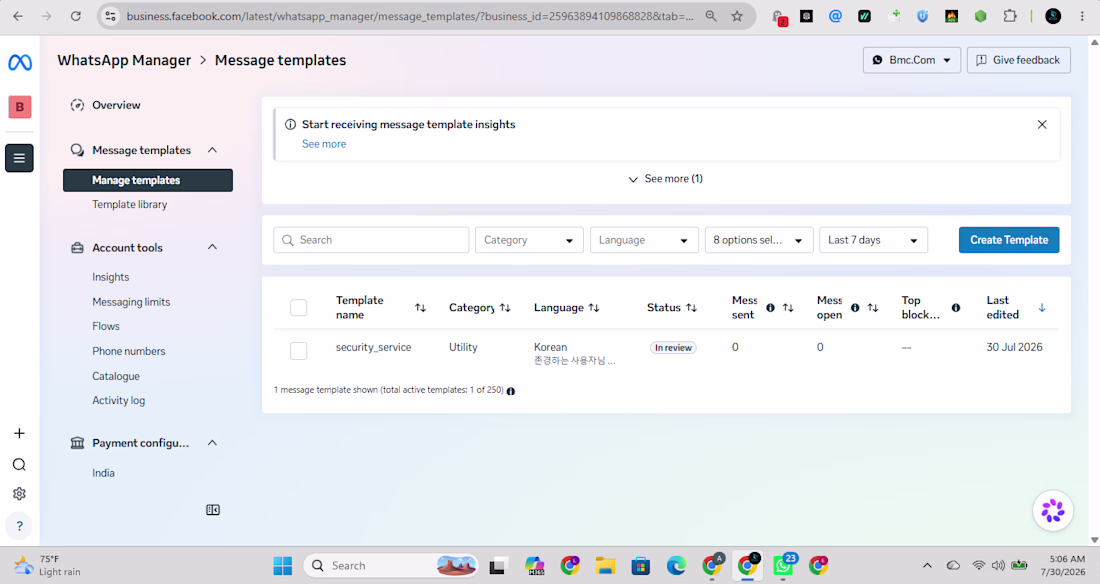Click the Windows Start button
Screen dimensions: 1100x584
(x=283, y=565)
